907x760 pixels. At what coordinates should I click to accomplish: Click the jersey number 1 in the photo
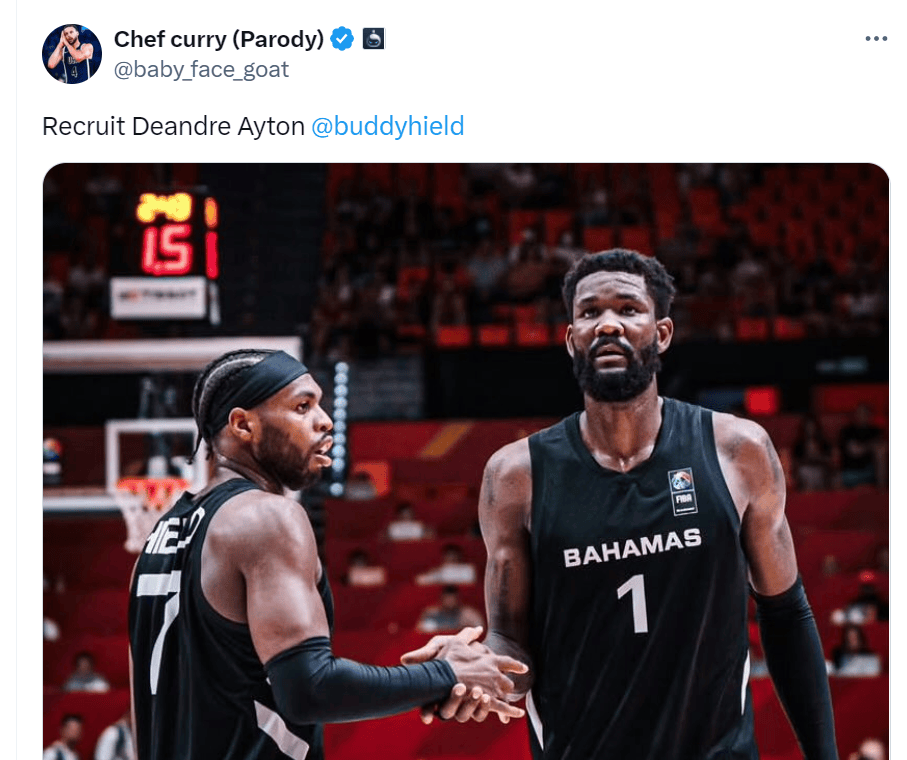tap(635, 605)
